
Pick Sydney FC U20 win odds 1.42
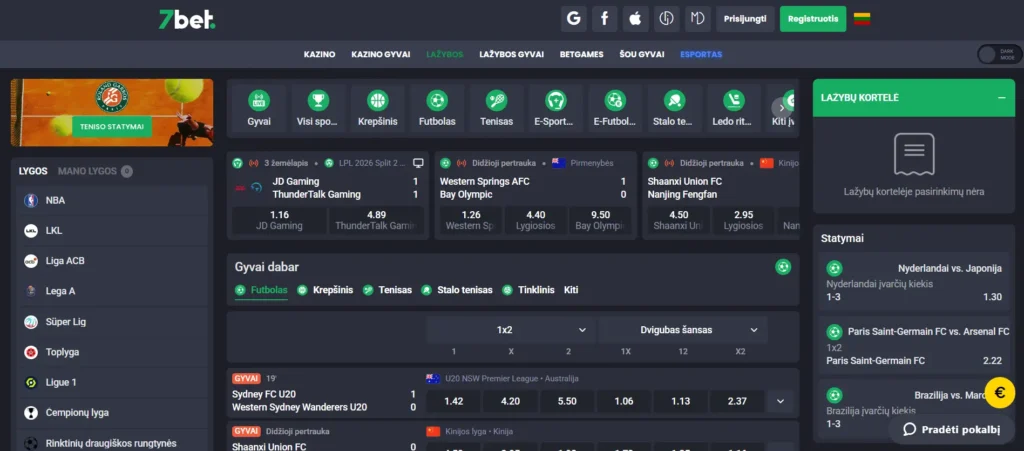click(453, 401)
